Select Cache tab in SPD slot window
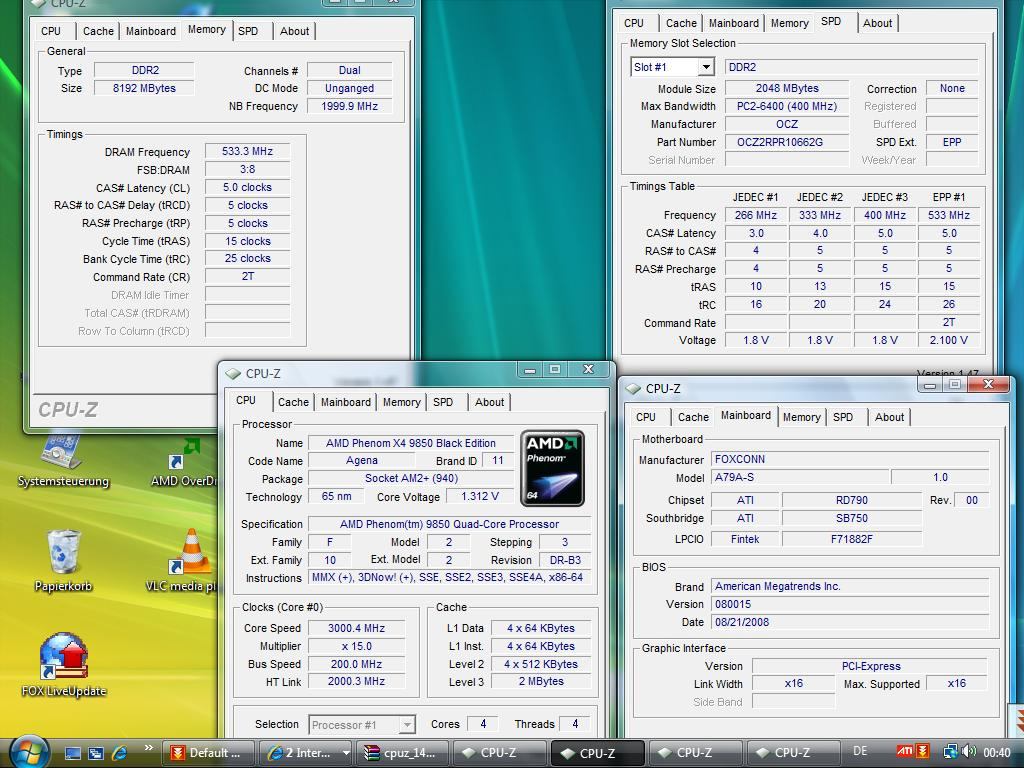 (x=681, y=23)
